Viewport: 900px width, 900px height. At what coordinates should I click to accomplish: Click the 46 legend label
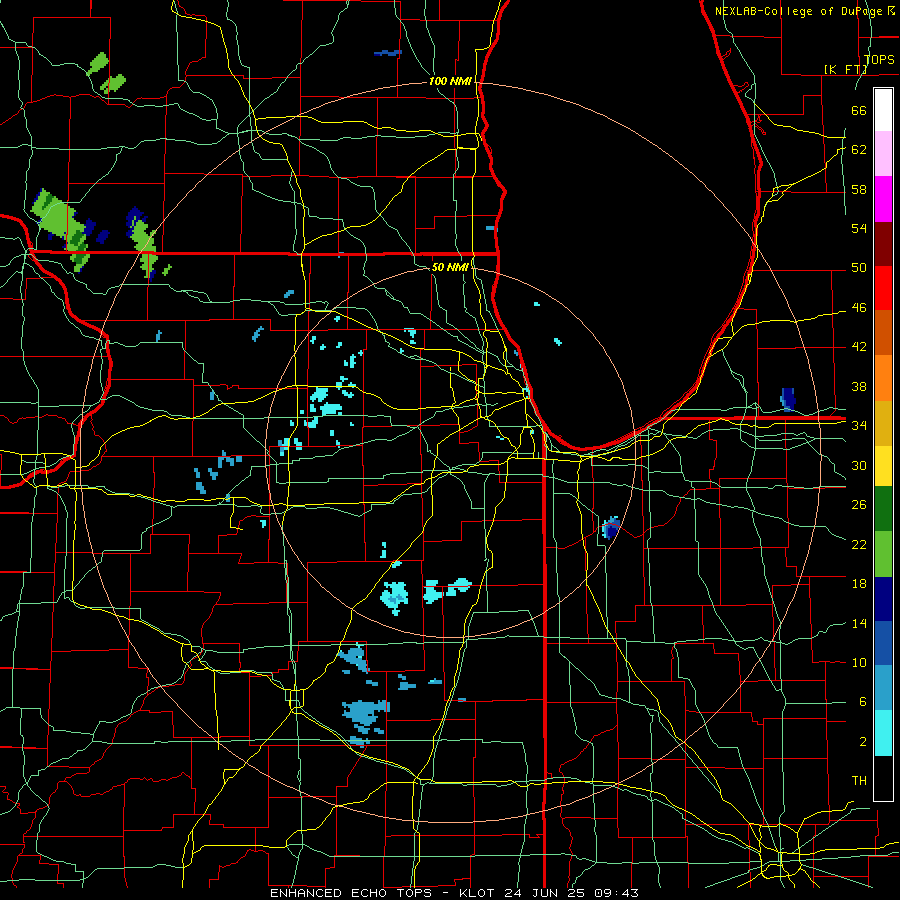(x=859, y=308)
